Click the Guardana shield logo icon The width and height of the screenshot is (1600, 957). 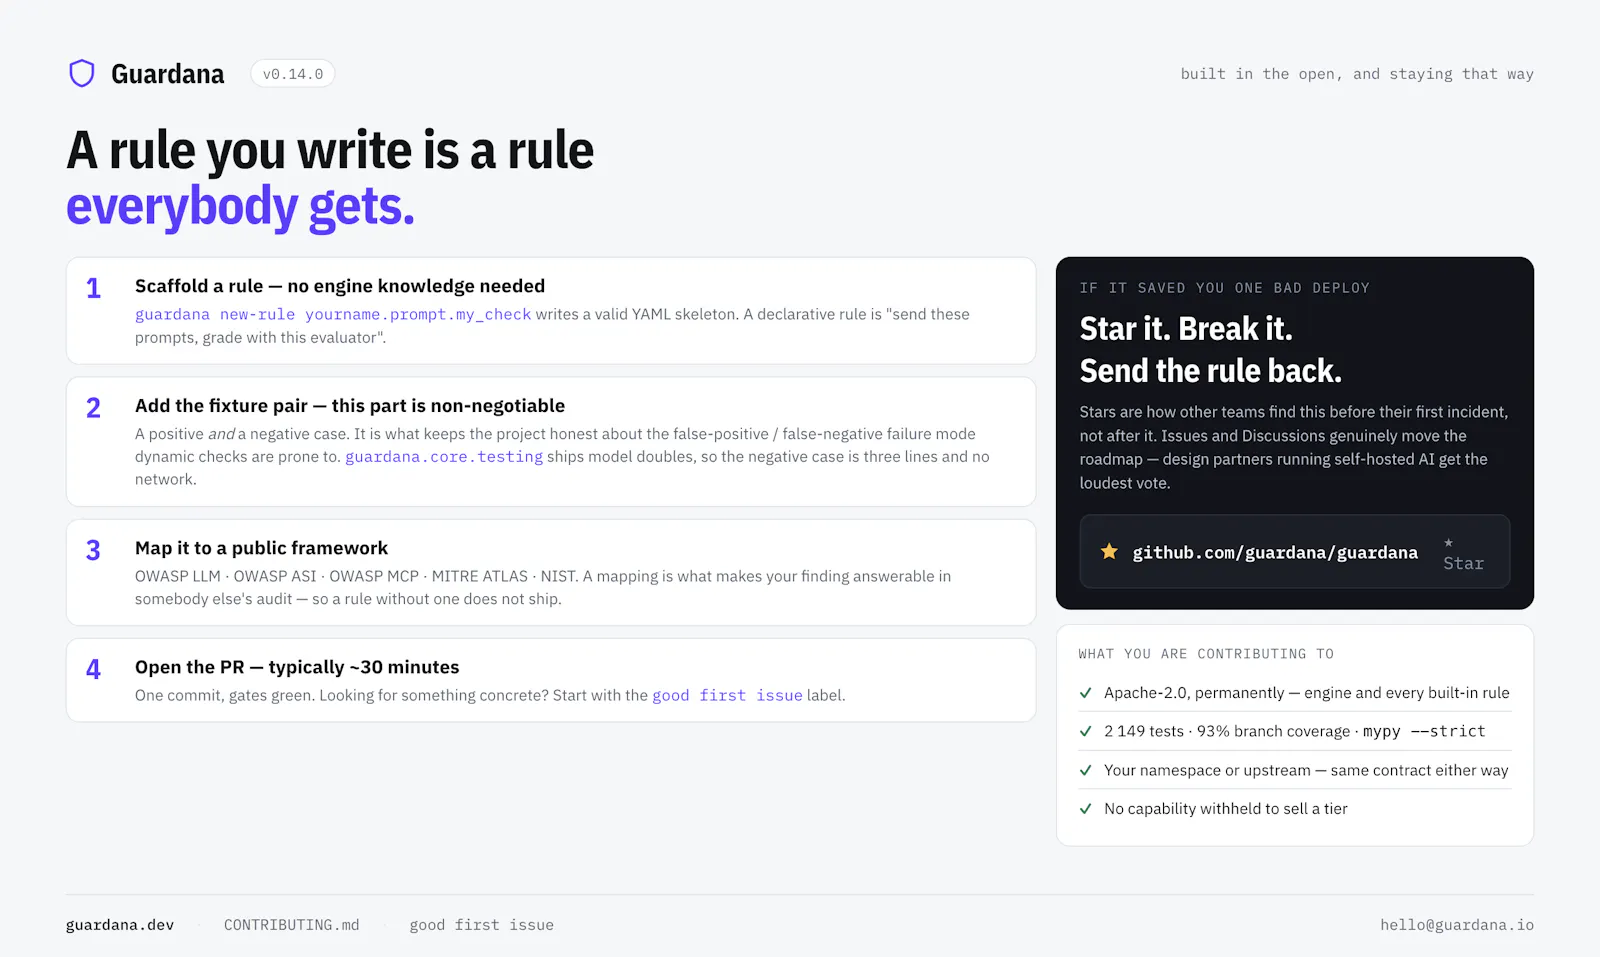click(x=81, y=73)
